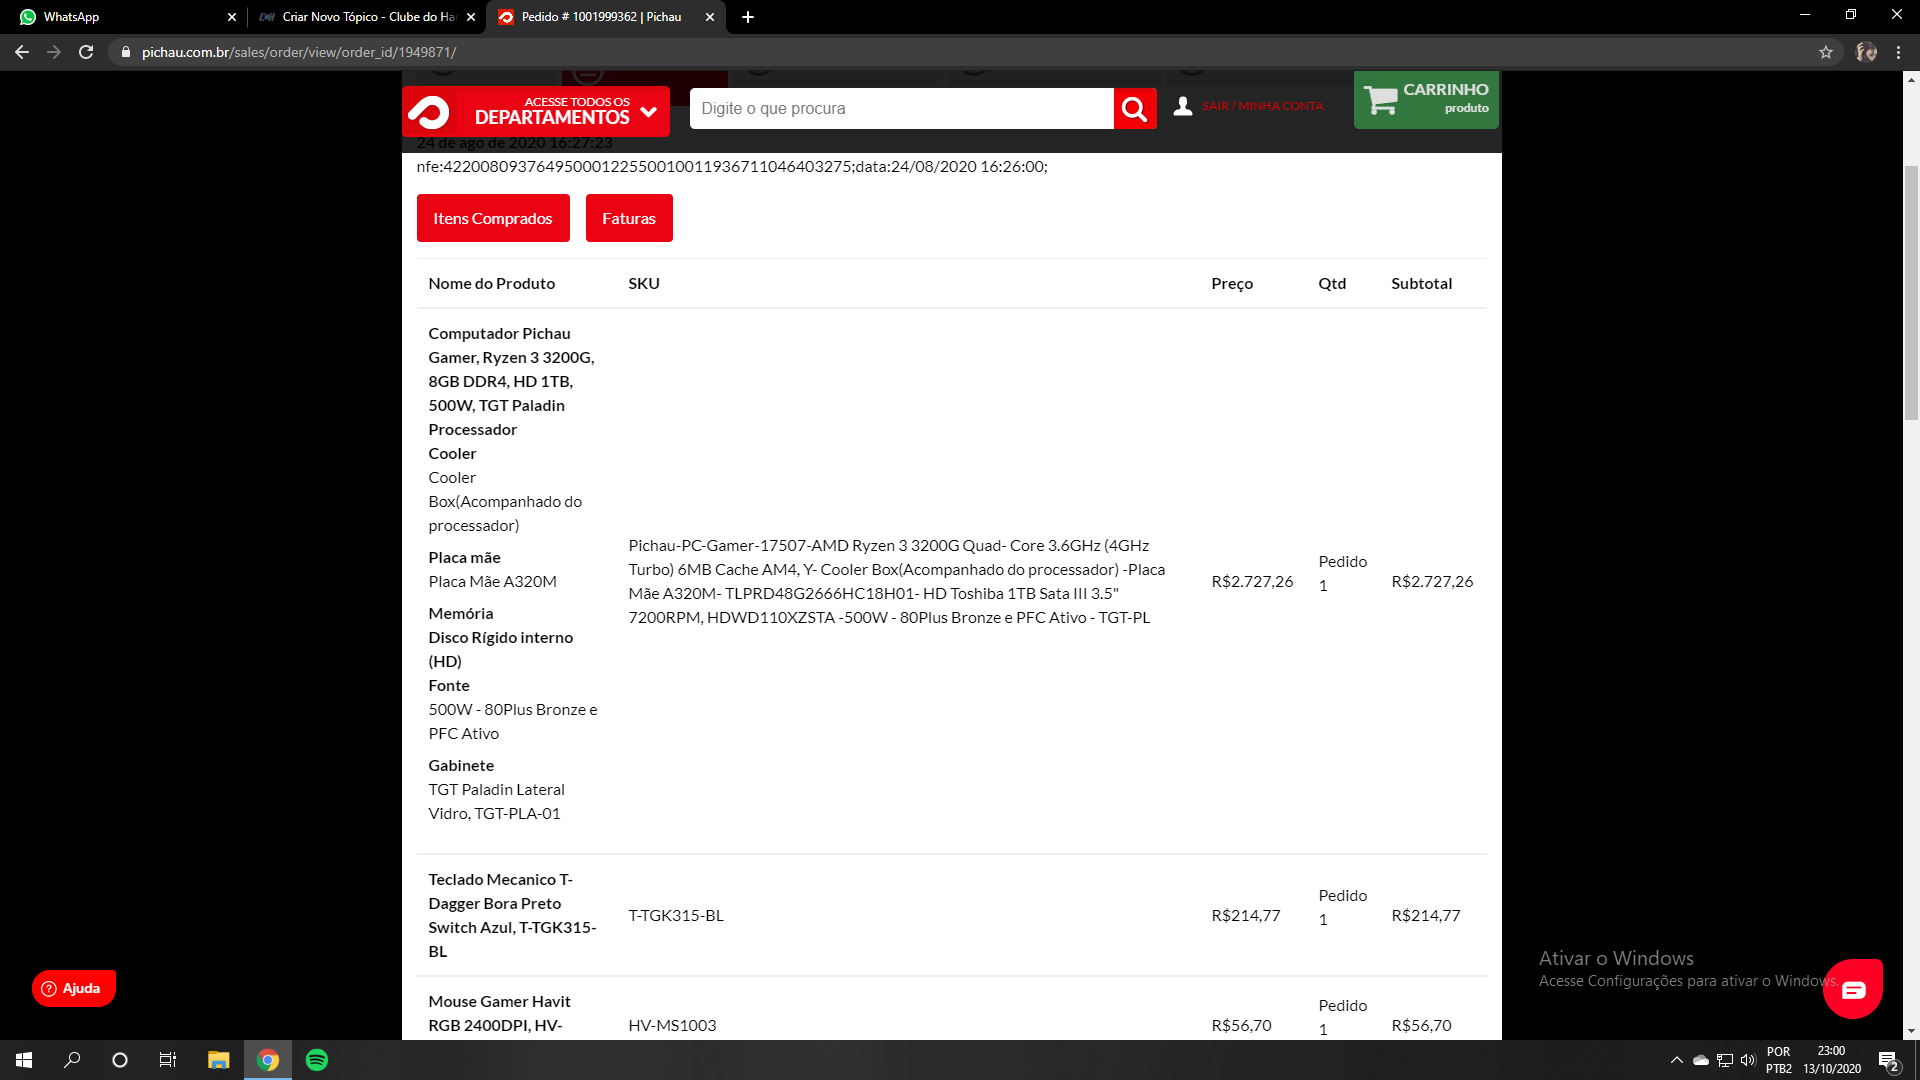The image size is (1920, 1080).
Task: Click the volume speaker tray icon
Action: pyautogui.click(x=1748, y=1060)
